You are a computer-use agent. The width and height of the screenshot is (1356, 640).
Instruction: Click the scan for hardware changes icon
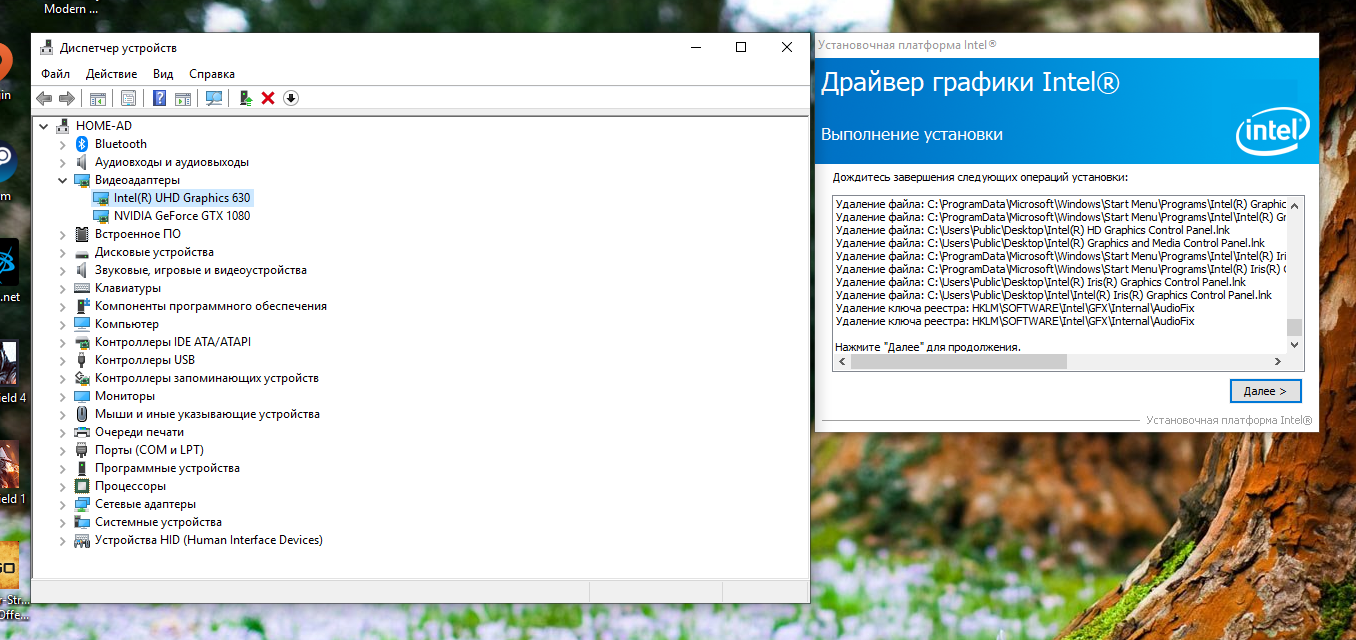tap(213, 98)
